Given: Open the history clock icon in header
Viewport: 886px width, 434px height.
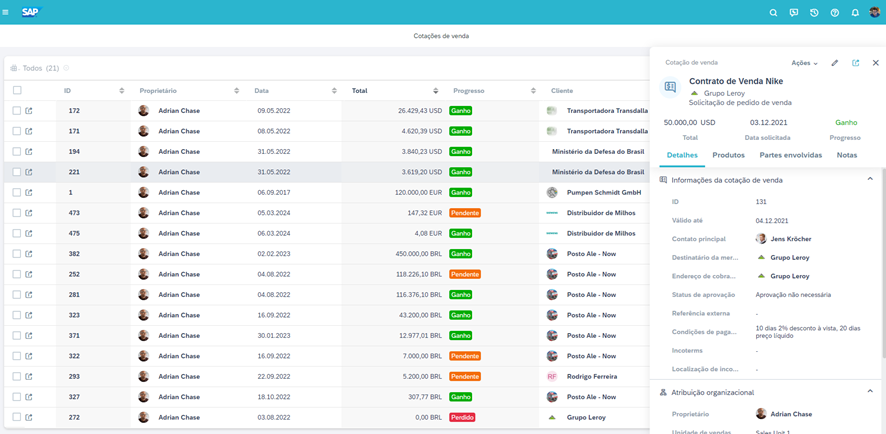Looking at the screenshot, I should (814, 12).
